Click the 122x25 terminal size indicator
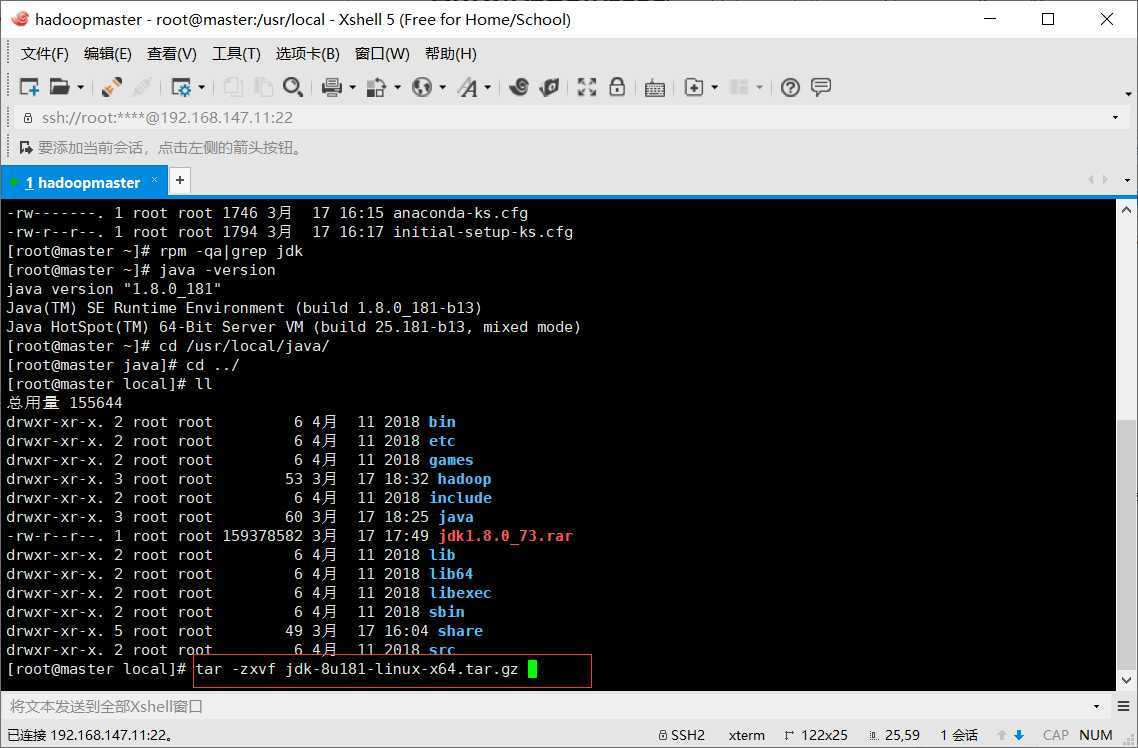1138x748 pixels. click(x=815, y=735)
